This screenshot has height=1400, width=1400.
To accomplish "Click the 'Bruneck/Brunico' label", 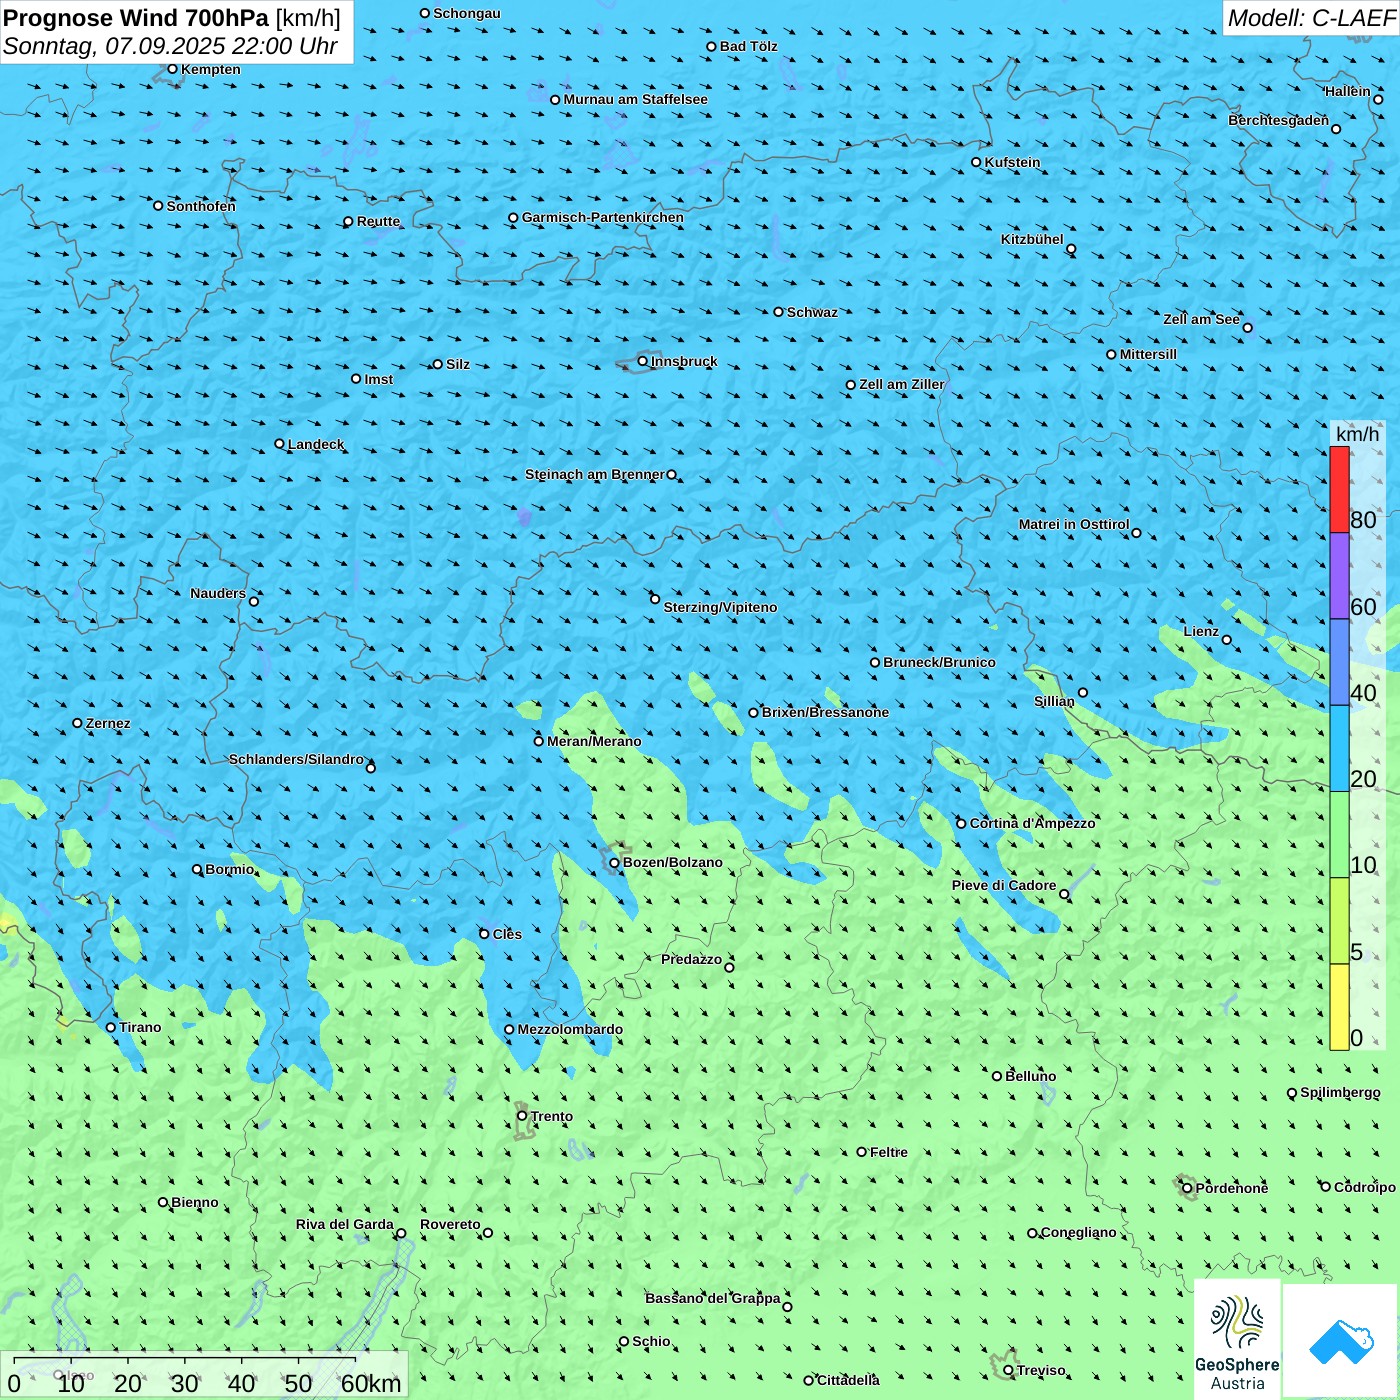I will coord(940,662).
